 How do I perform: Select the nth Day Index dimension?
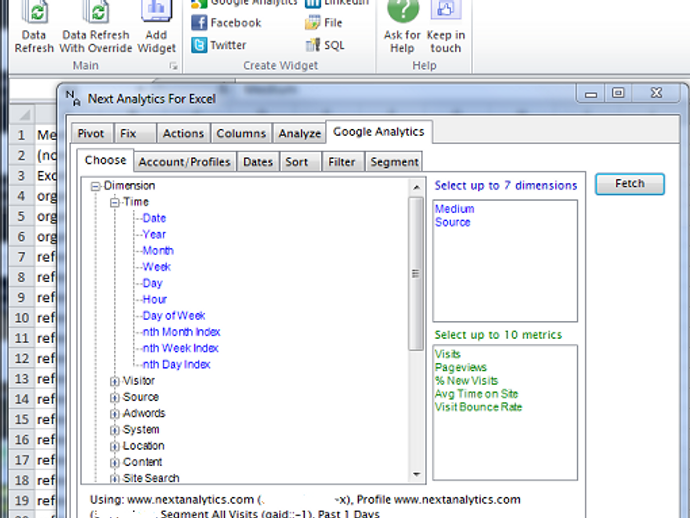[176, 365]
